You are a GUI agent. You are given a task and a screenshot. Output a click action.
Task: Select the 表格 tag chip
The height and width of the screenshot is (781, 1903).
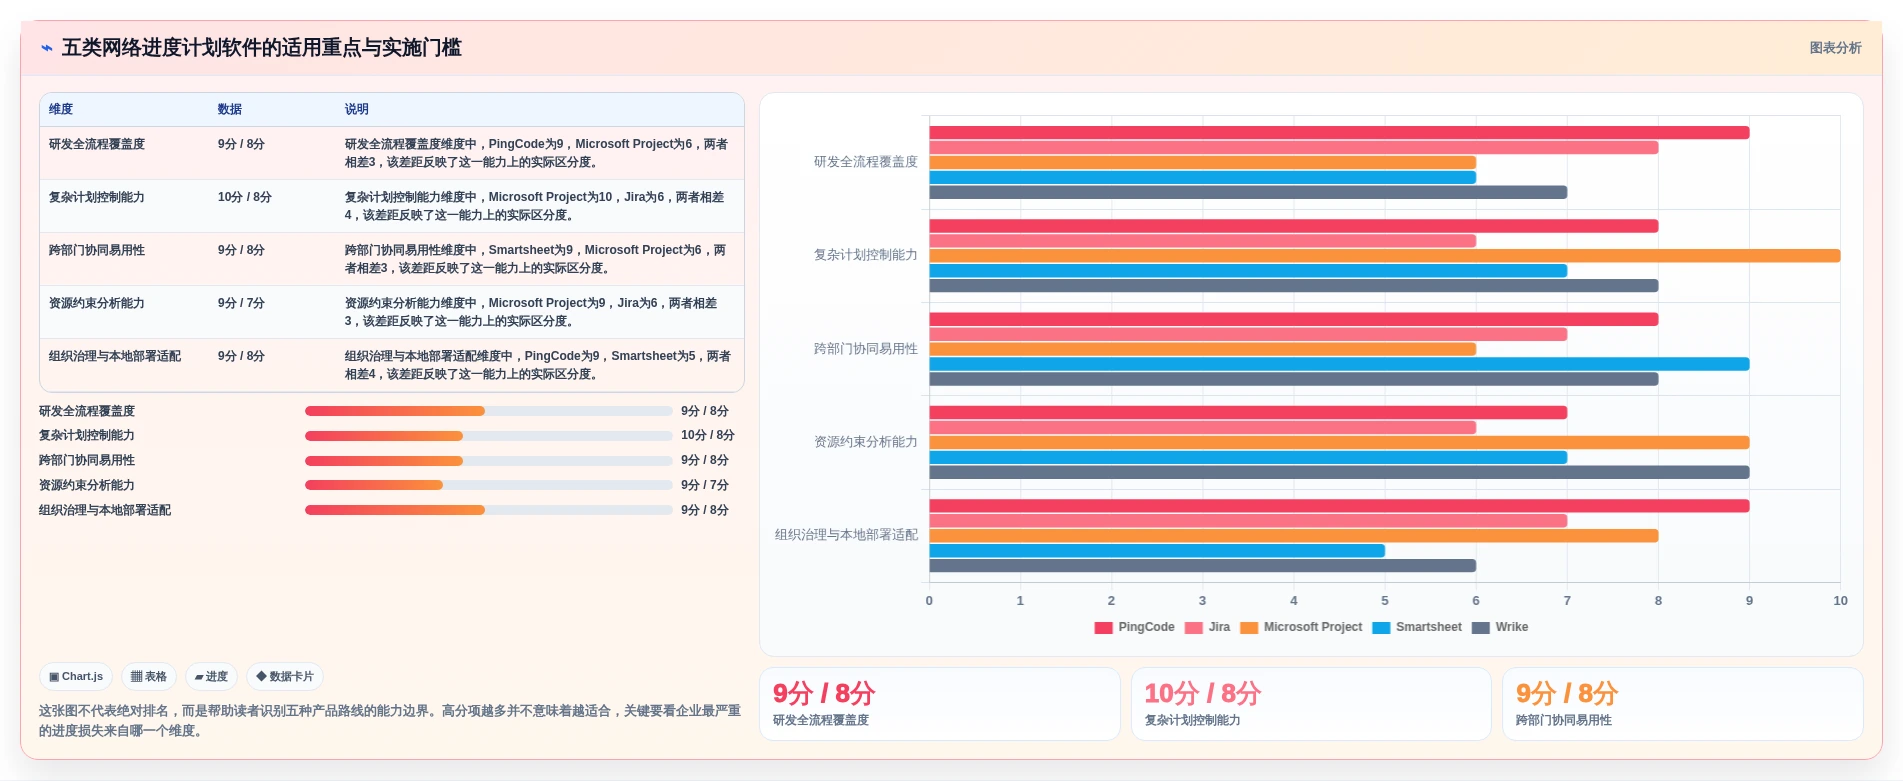[149, 677]
